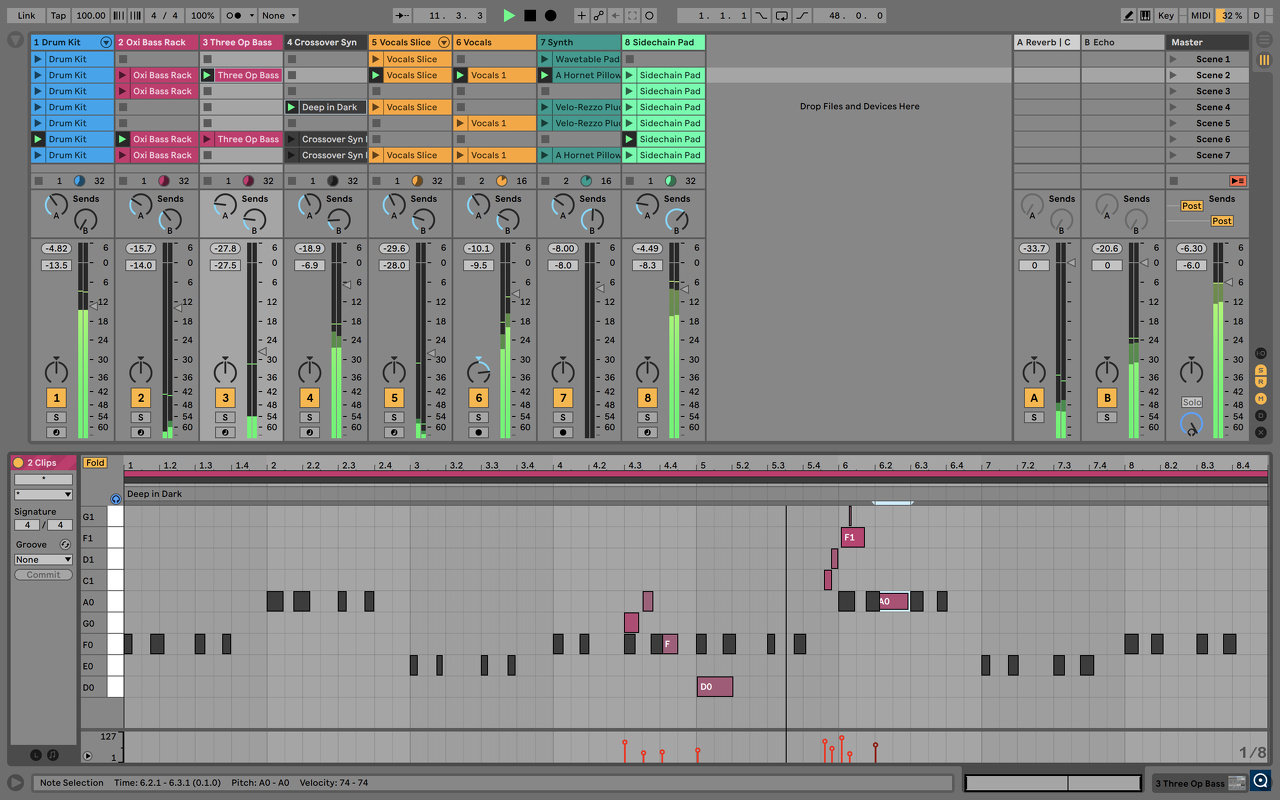The image size is (1280, 800).
Task: Click the Arrangement Record button
Action: 550,16
